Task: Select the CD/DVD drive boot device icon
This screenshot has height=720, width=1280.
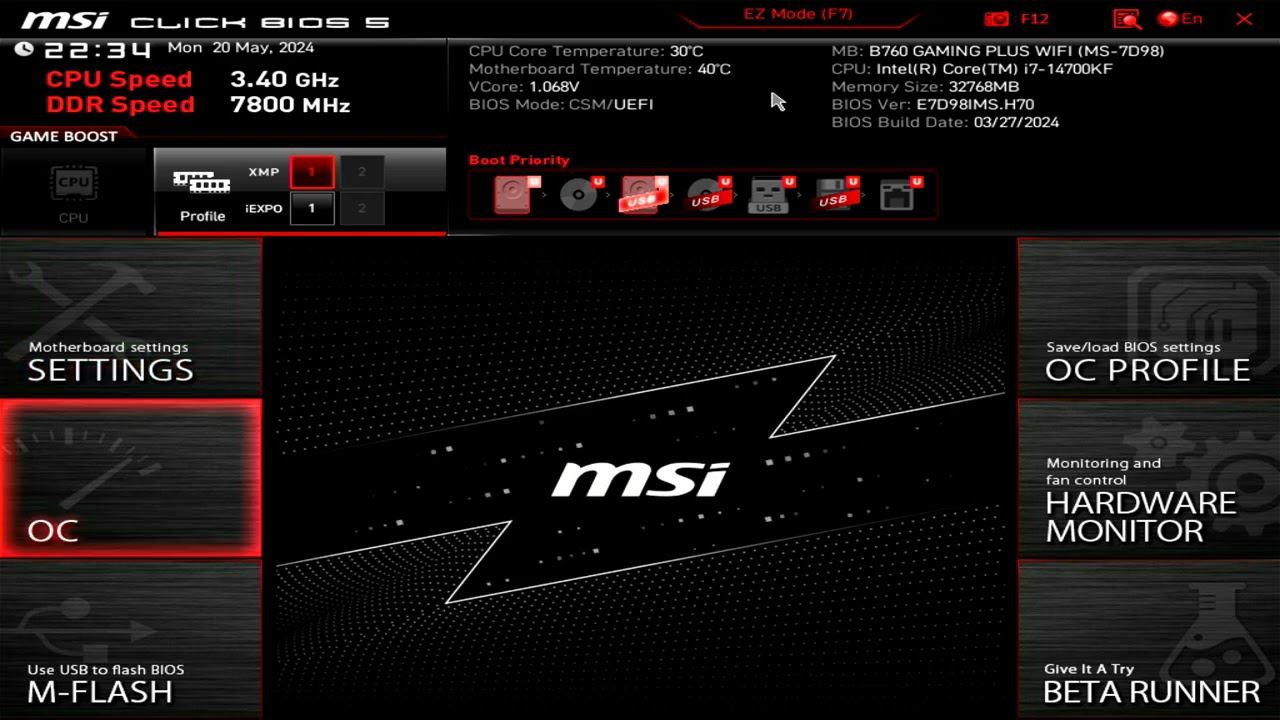Action: 581,194
